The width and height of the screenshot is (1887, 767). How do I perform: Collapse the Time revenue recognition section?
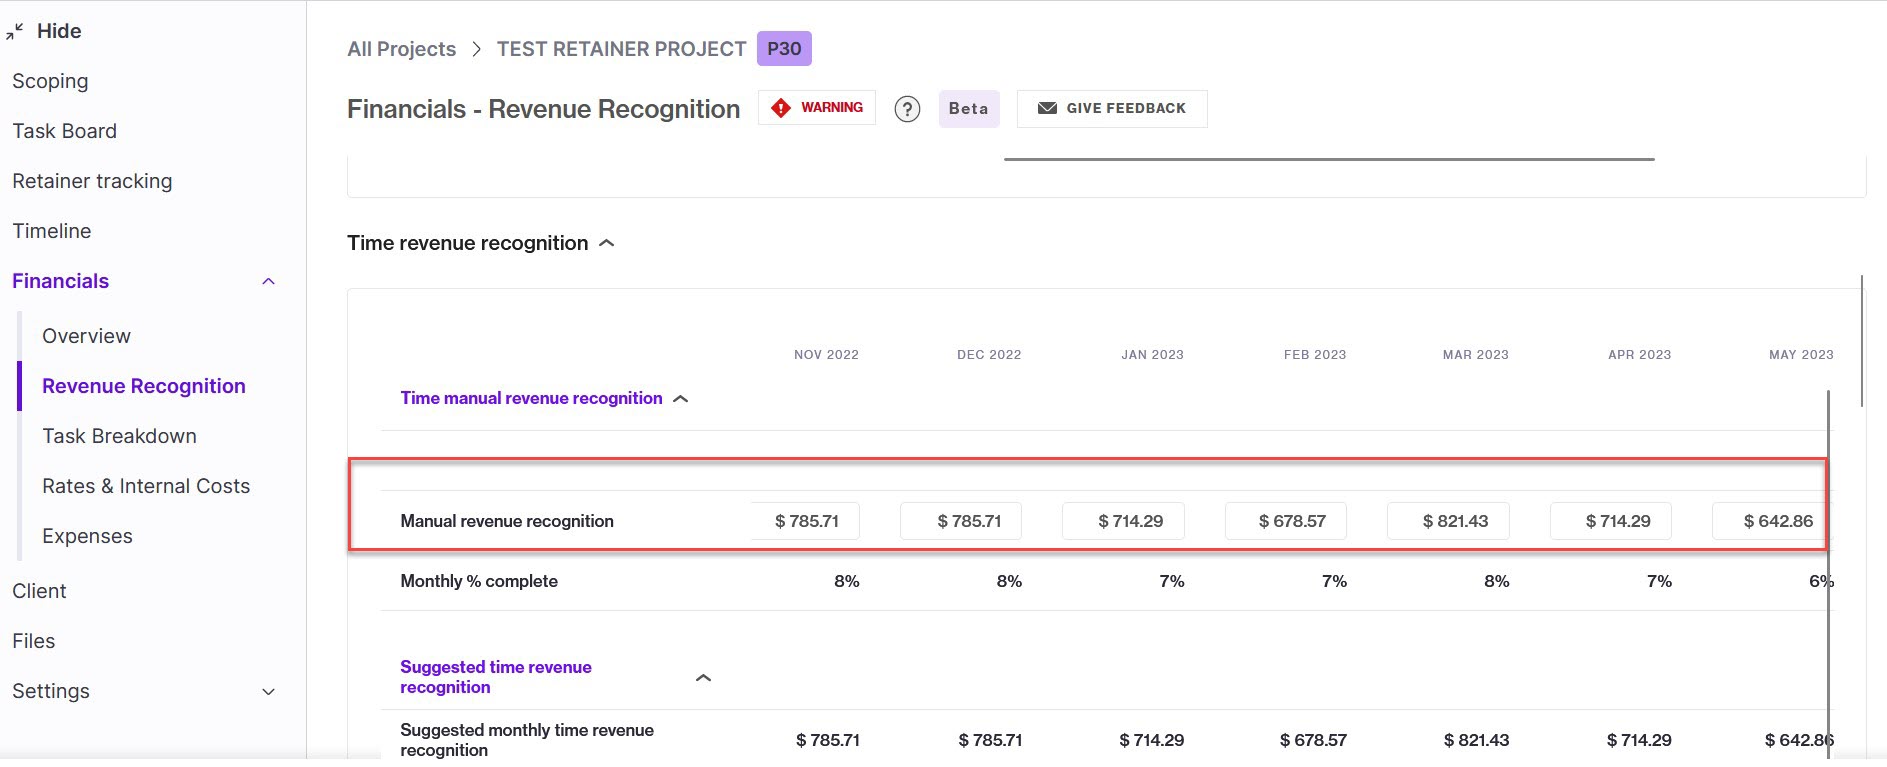click(x=606, y=243)
